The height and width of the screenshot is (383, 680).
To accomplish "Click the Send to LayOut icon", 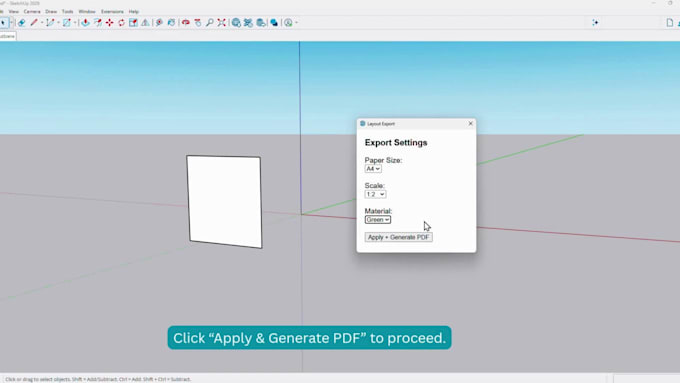I will [x=261, y=23].
